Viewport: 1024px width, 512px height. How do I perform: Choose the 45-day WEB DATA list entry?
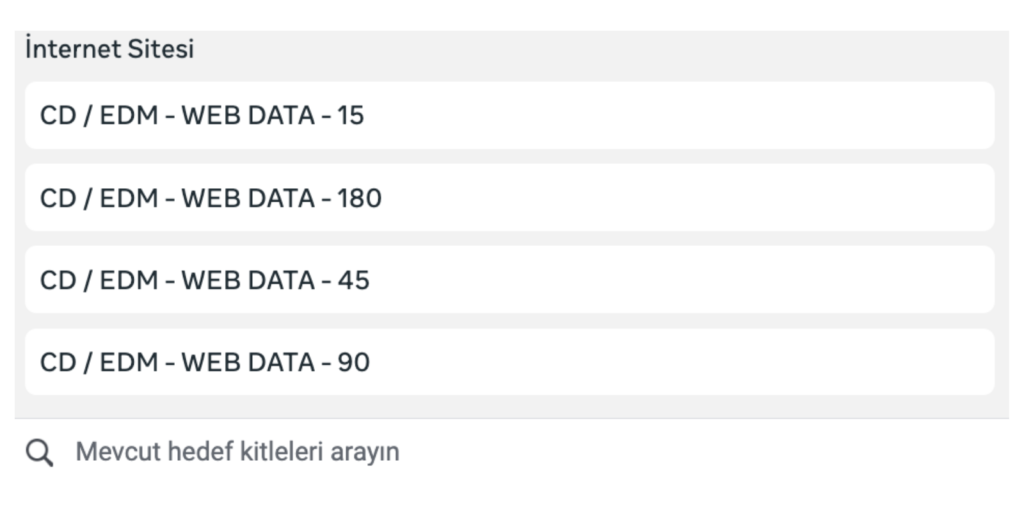pos(509,280)
